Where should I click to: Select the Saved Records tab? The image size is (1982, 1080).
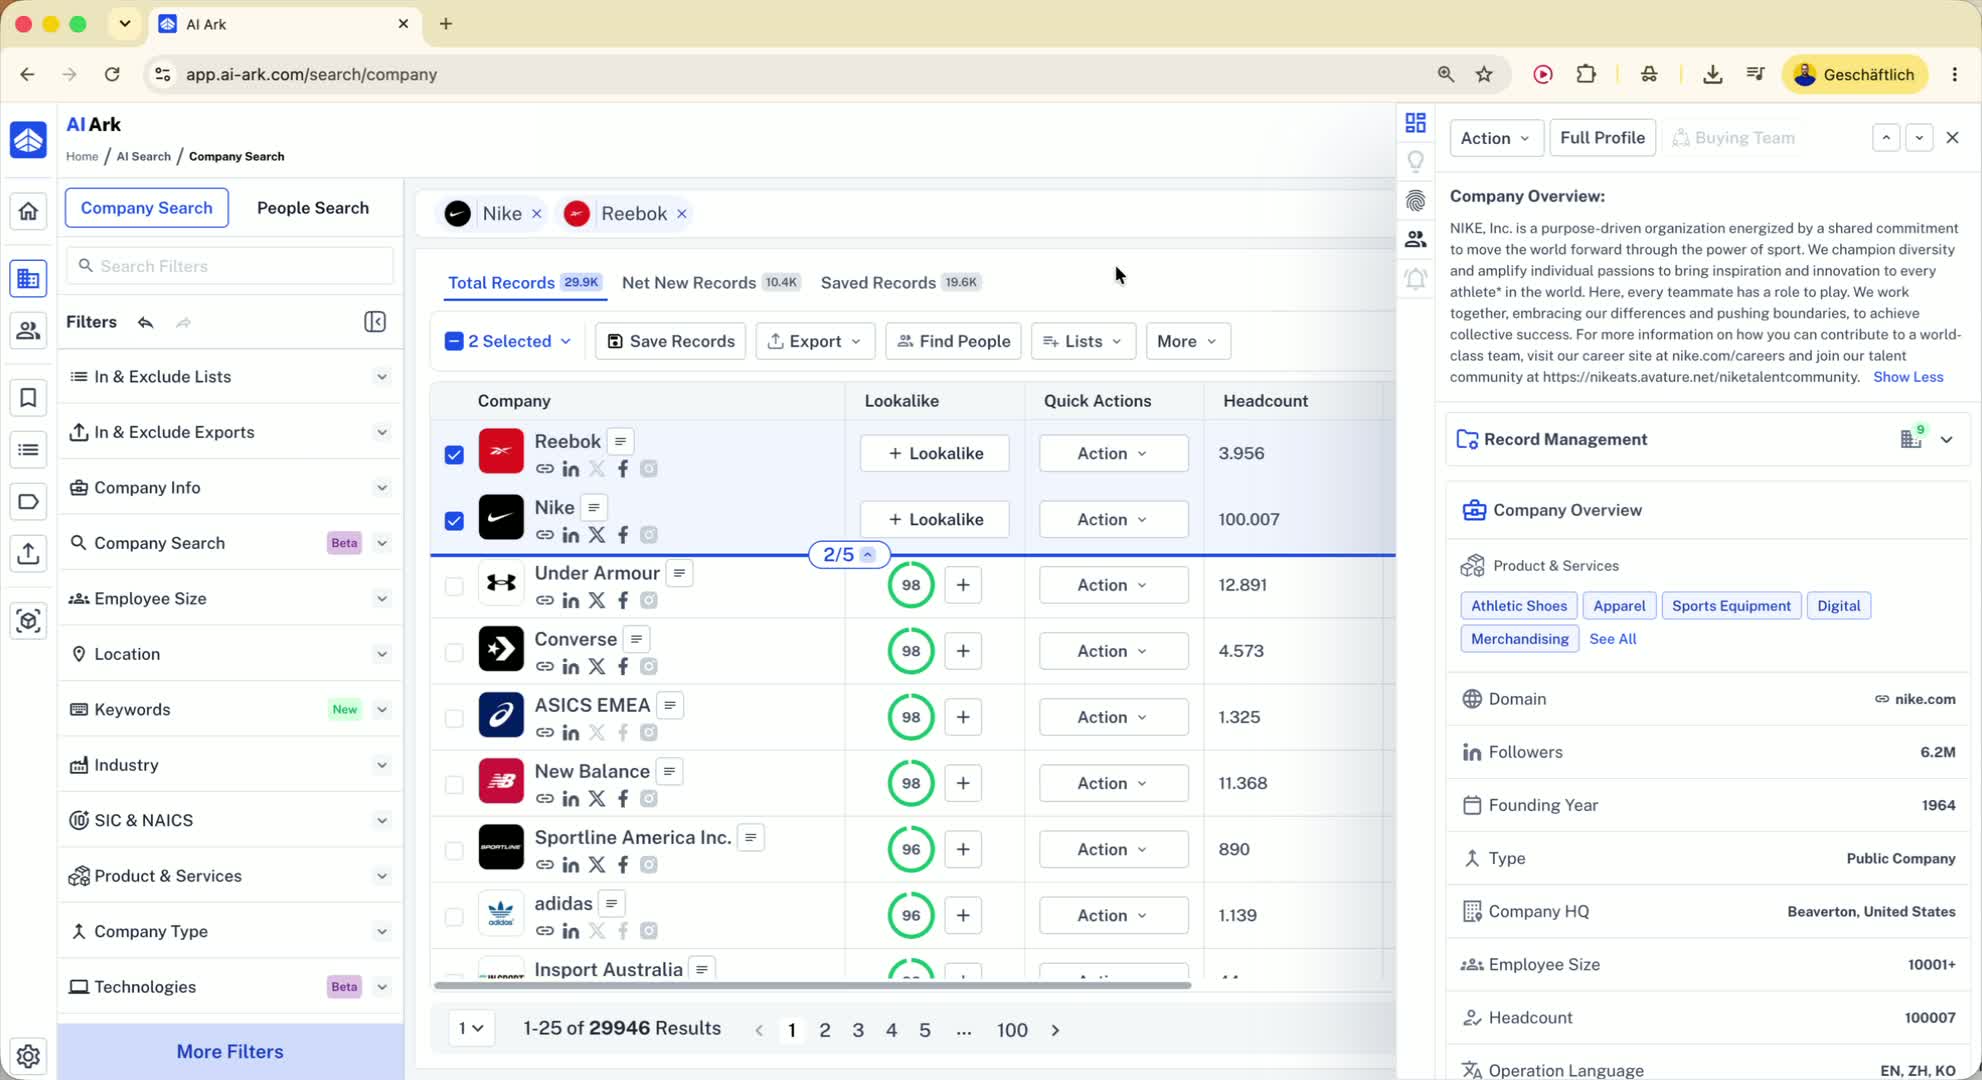(x=900, y=283)
